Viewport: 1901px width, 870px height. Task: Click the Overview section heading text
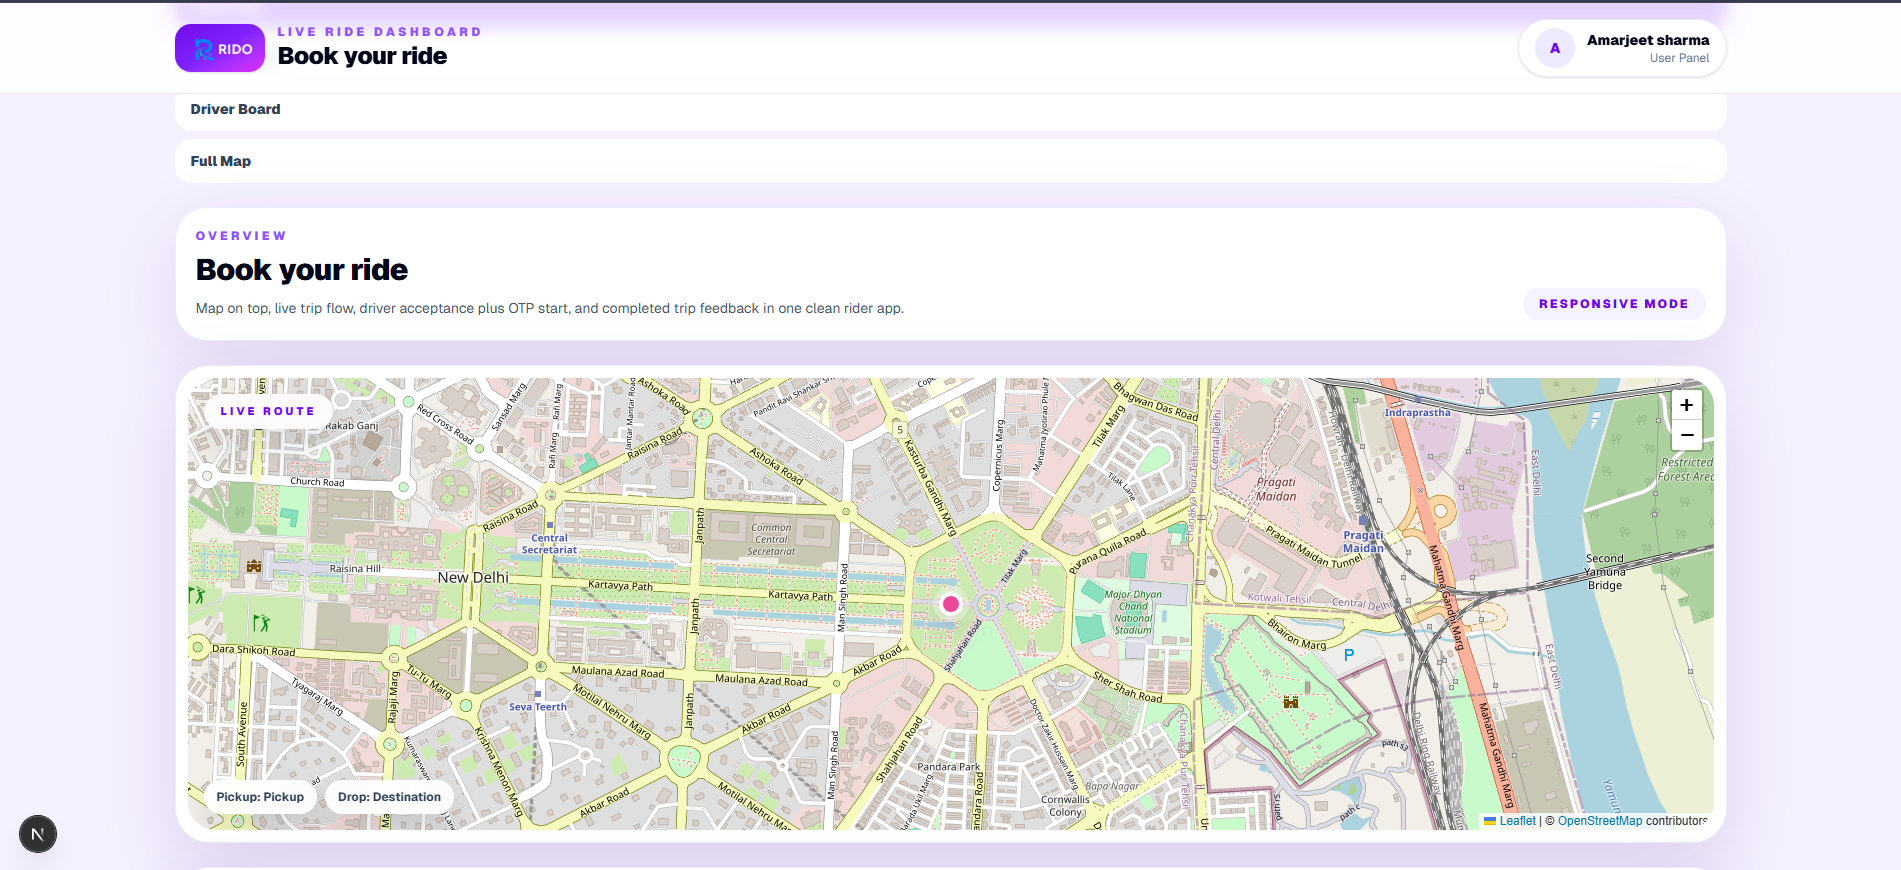241,236
